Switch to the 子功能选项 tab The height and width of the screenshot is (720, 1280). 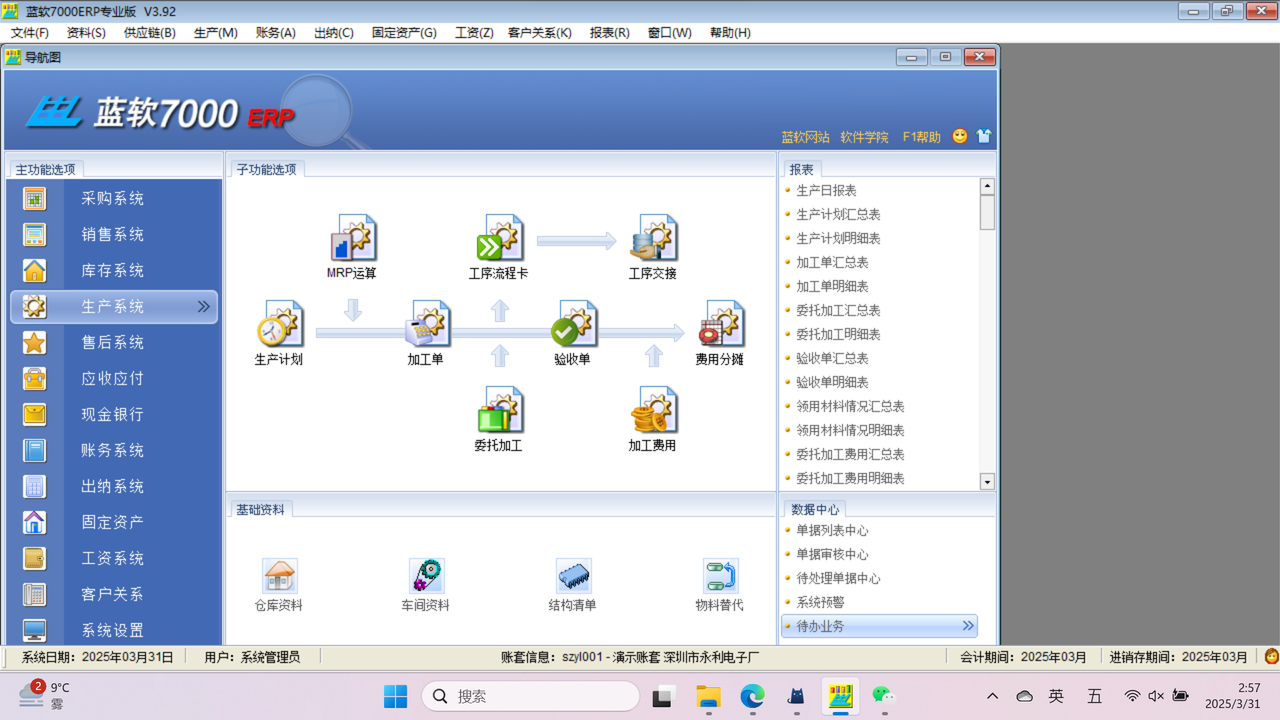(x=266, y=169)
